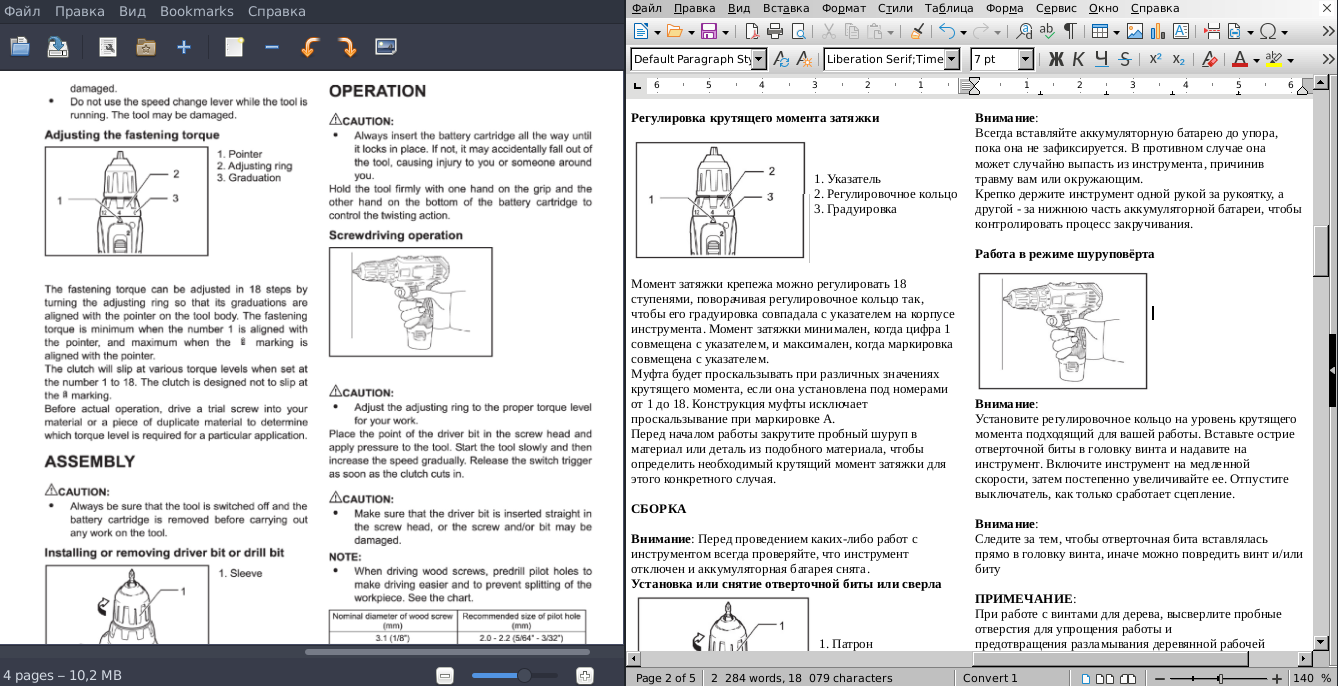Rotate left with the orange arrow icon
This screenshot has width=1338, height=686.
[310, 46]
